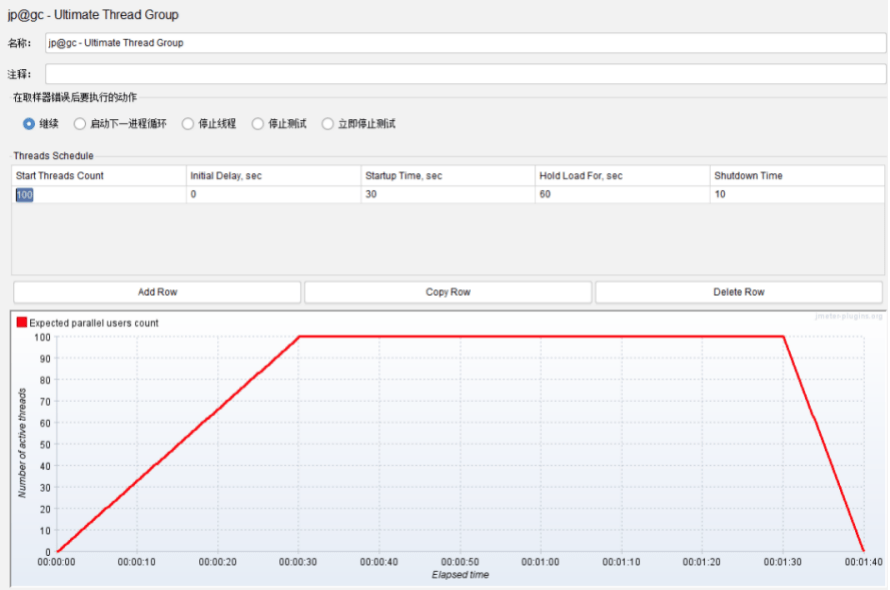This screenshot has width=890, height=590.
Task: Focus the 注释 comments input field
Action: pyautogui.click(x=465, y=74)
